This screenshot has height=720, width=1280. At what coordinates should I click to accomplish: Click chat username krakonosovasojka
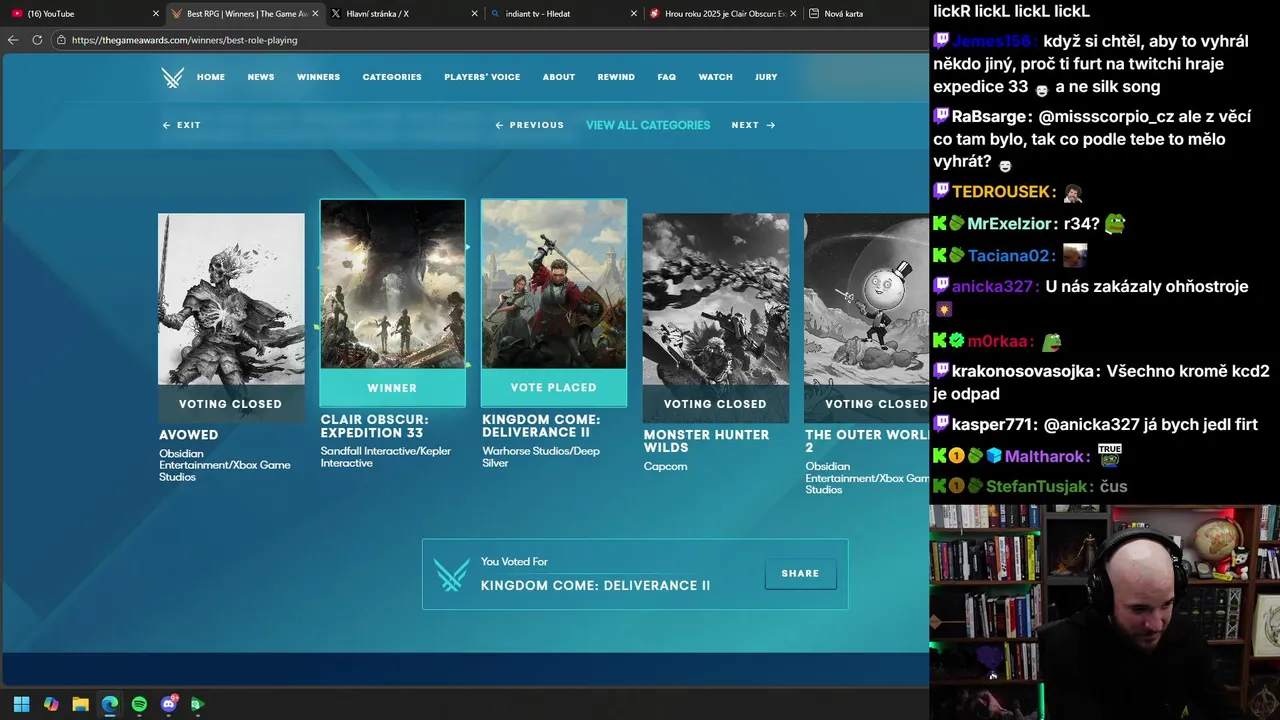[1025, 371]
